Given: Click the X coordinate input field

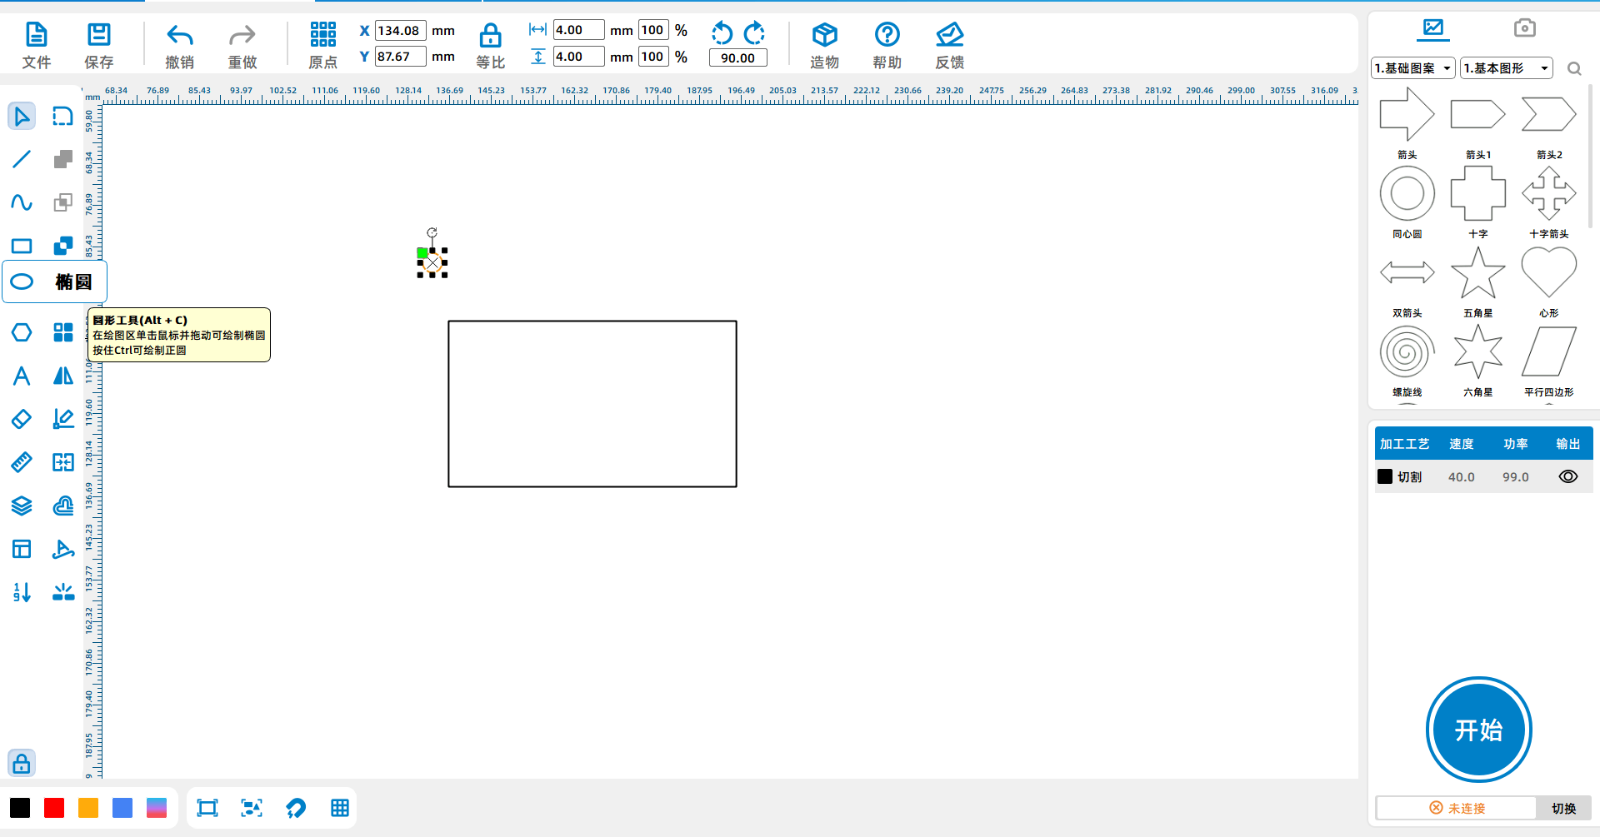Looking at the screenshot, I should 400,31.
